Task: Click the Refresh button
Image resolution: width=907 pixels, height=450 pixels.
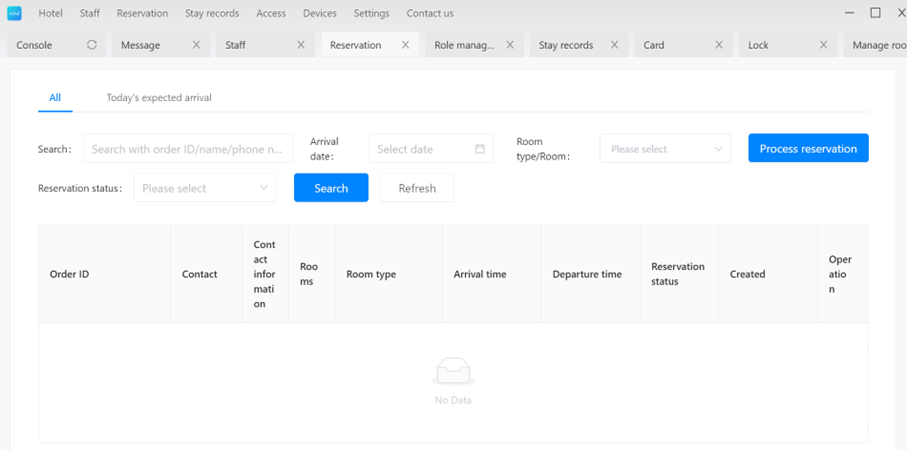Action: point(417,188)
